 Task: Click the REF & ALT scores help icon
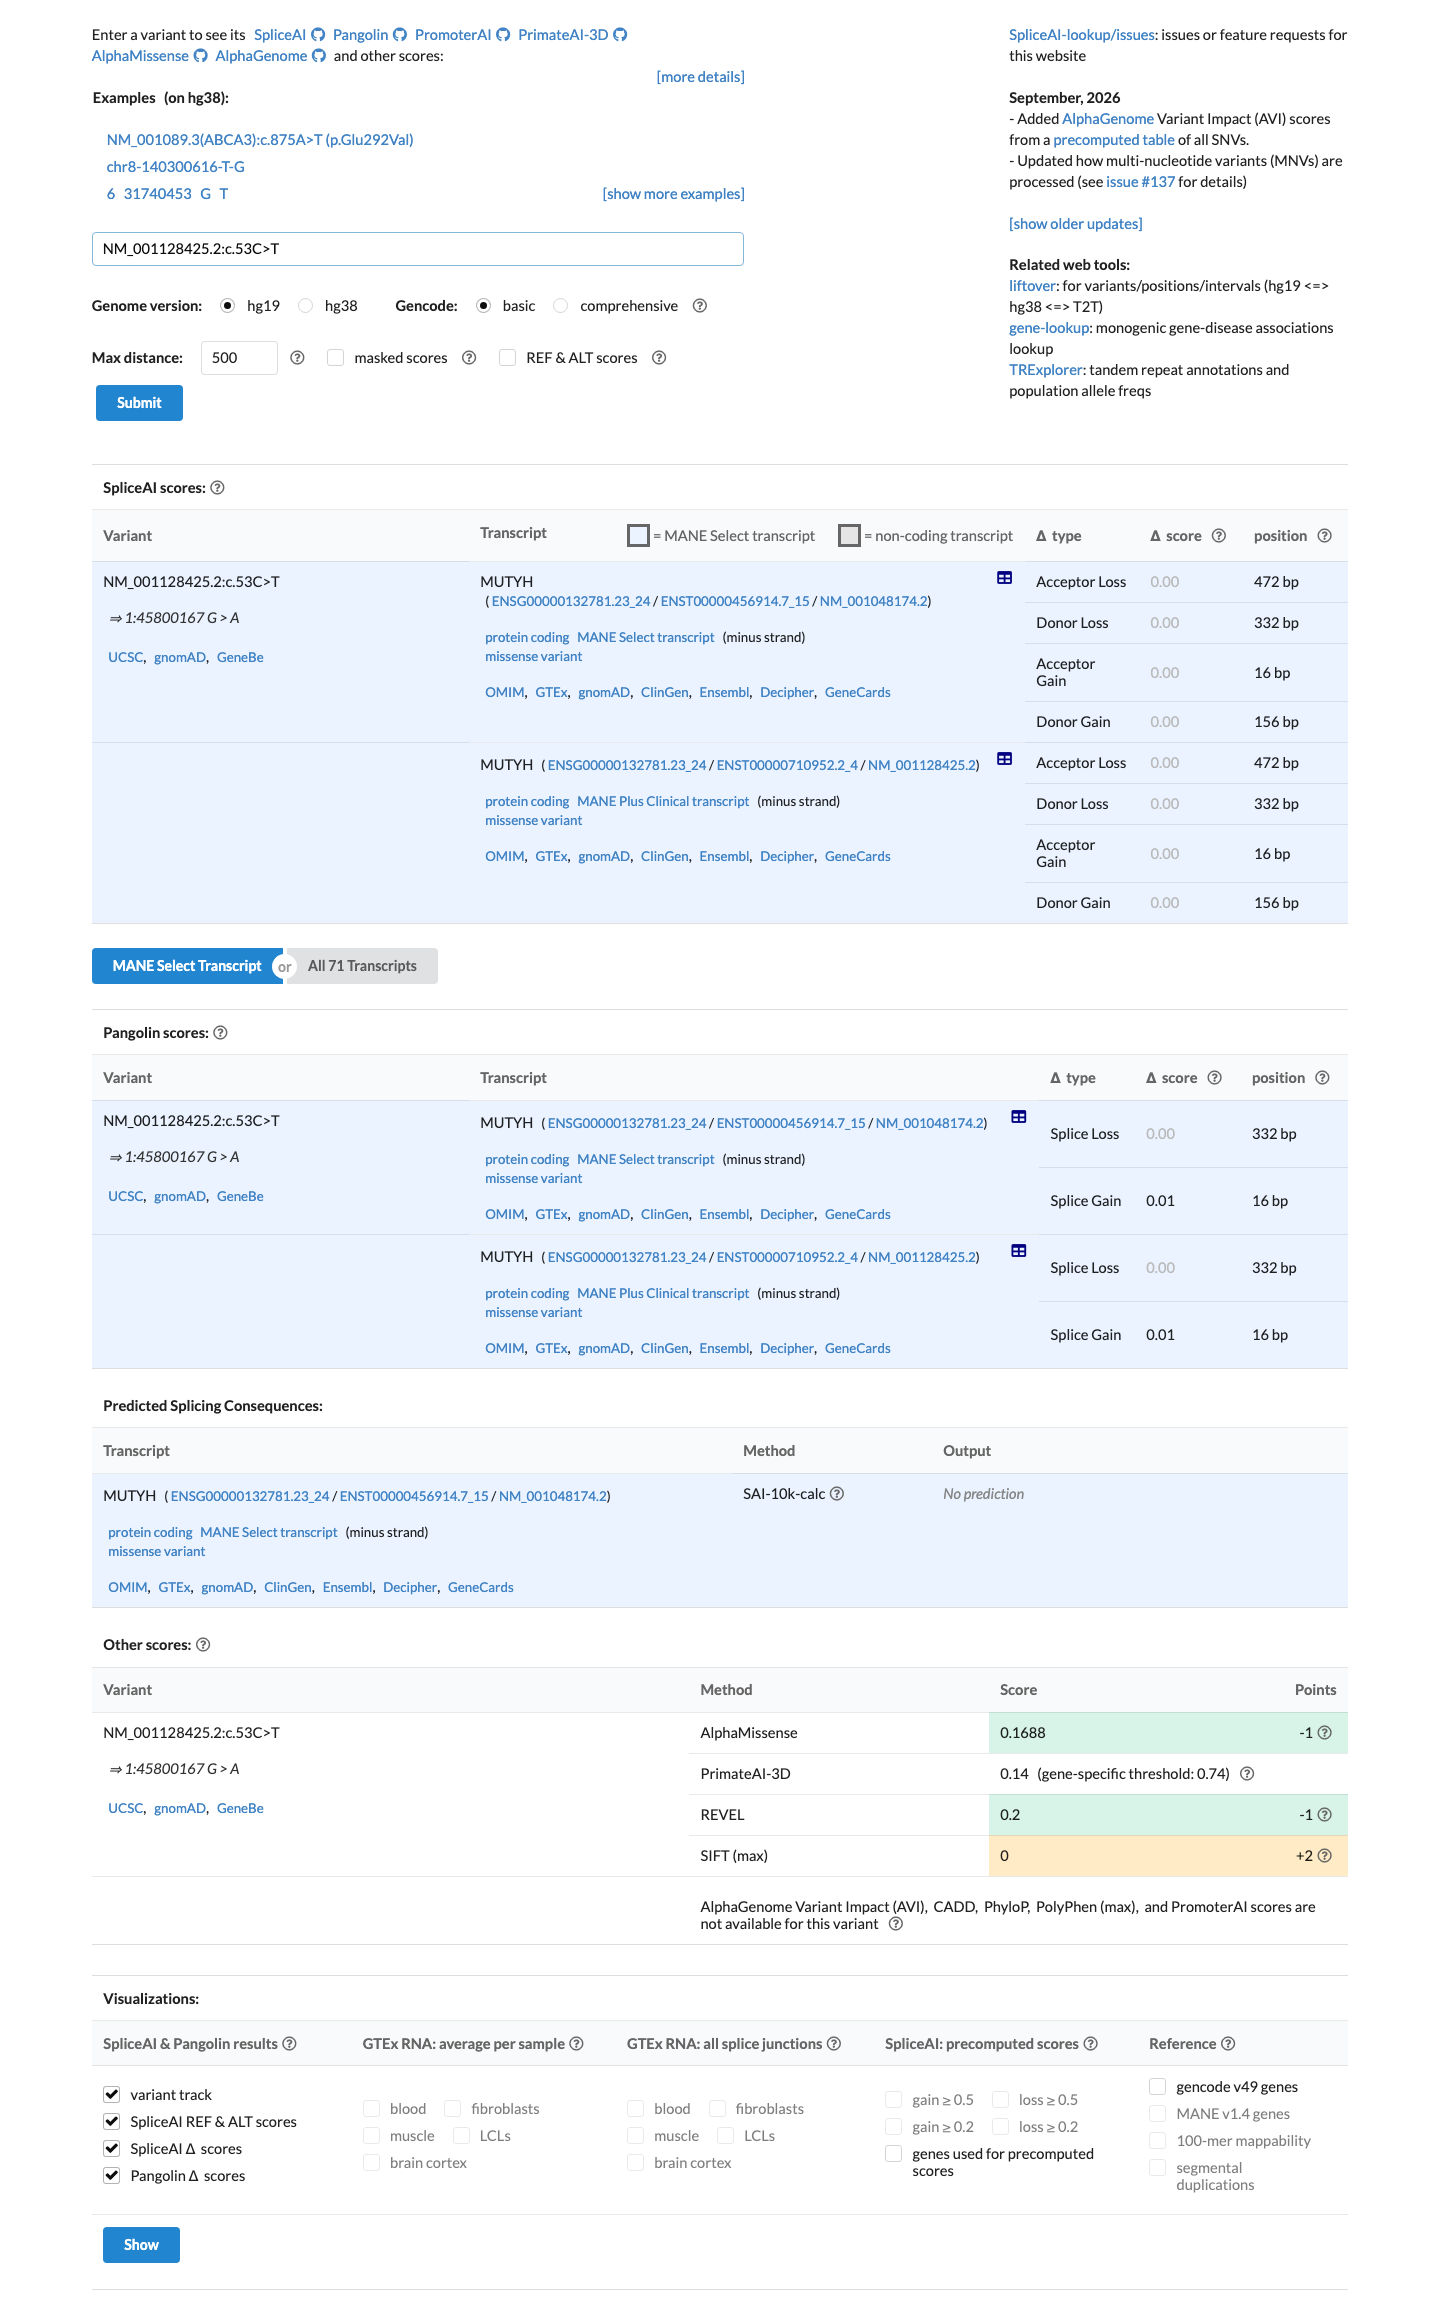(x=659, y=358)
